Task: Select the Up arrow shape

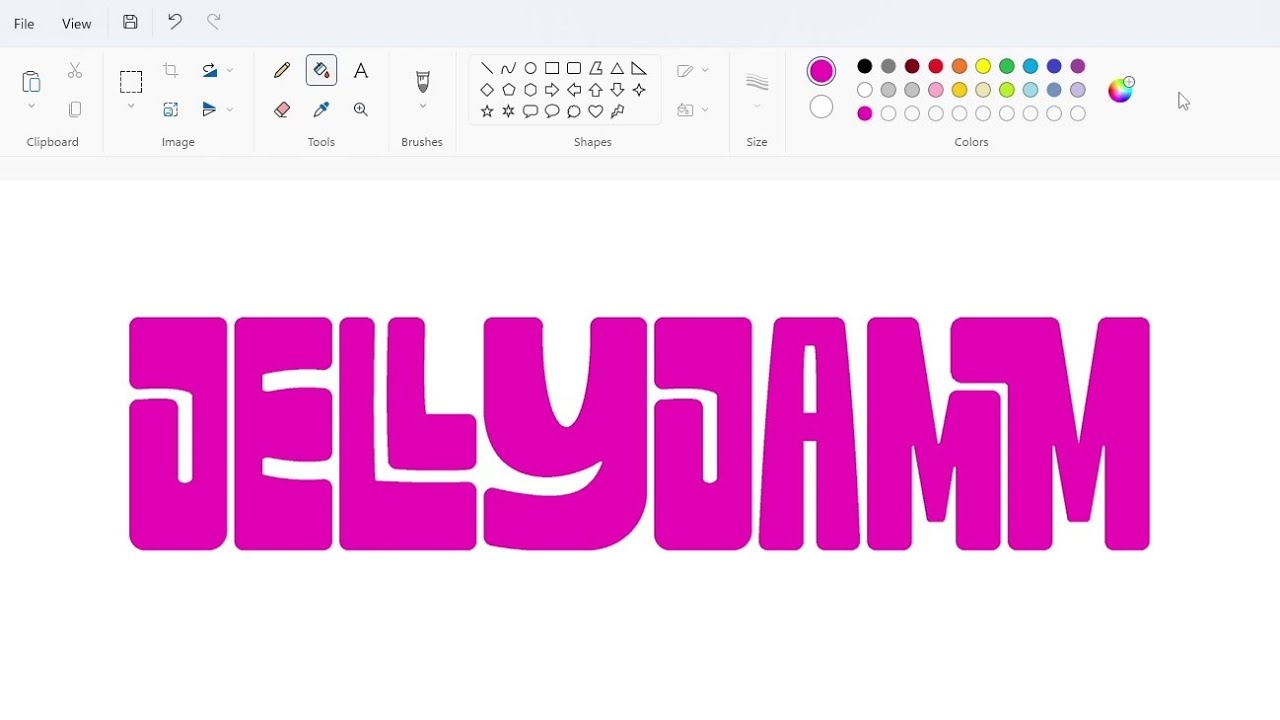Action: click(596, 90)
